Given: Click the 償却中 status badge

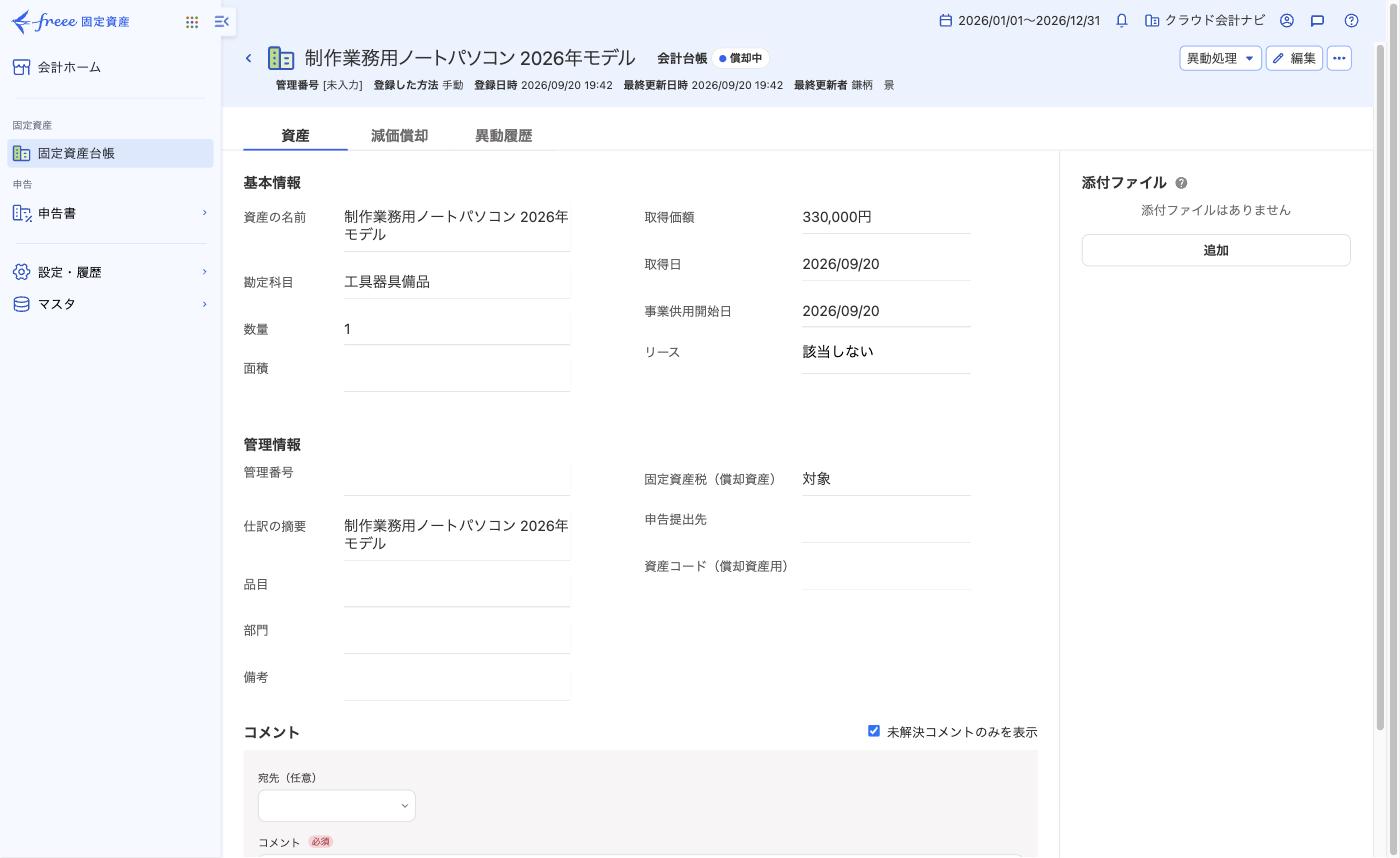Looking at the screenshot, I should pyautogui.click(x=741, y=58).
